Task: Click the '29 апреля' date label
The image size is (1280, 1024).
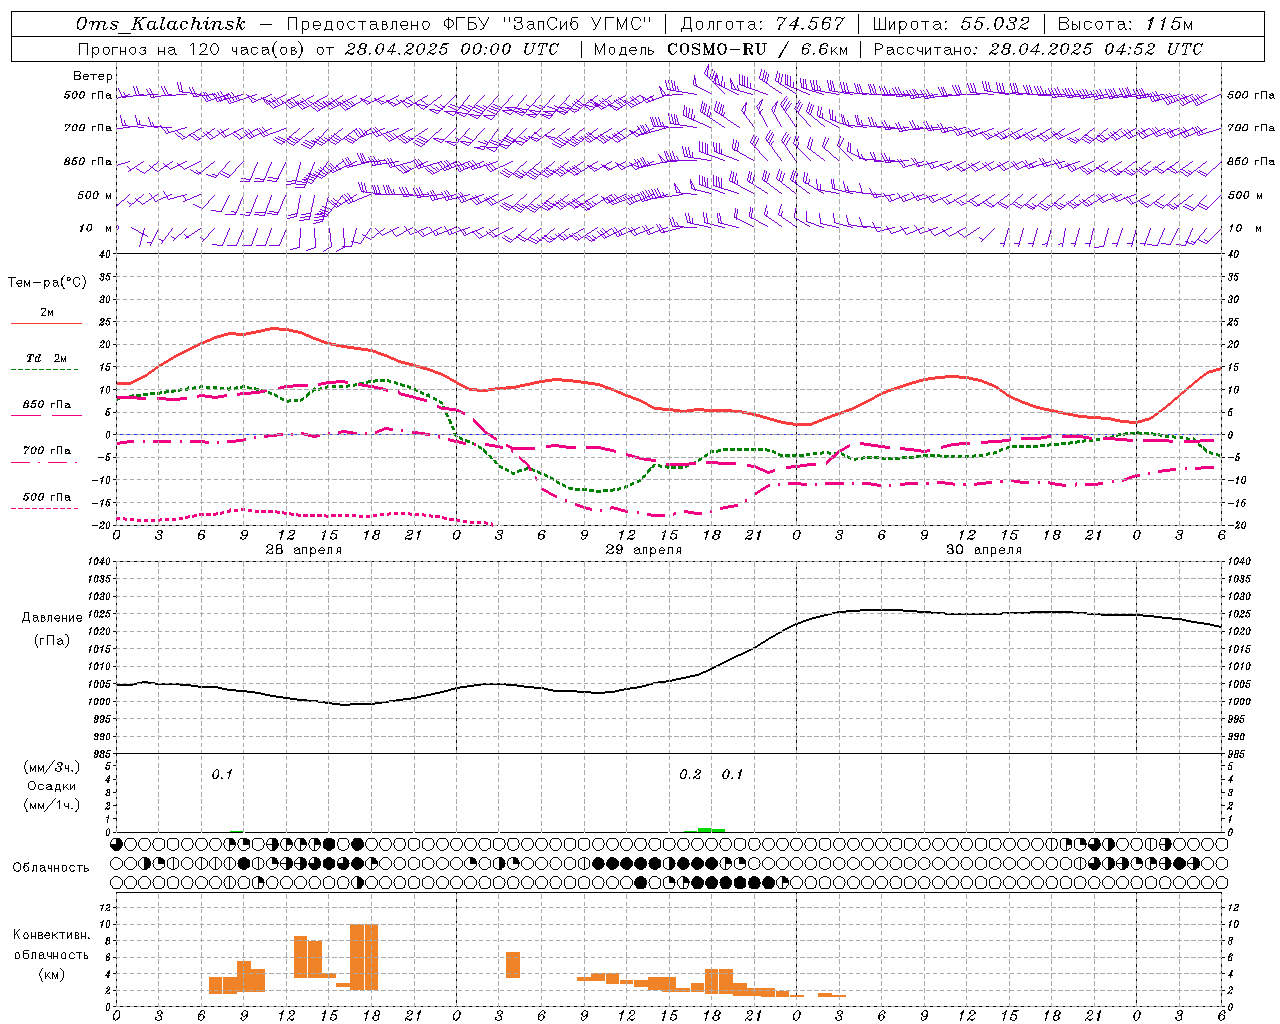Action: (x=644, y=550)
